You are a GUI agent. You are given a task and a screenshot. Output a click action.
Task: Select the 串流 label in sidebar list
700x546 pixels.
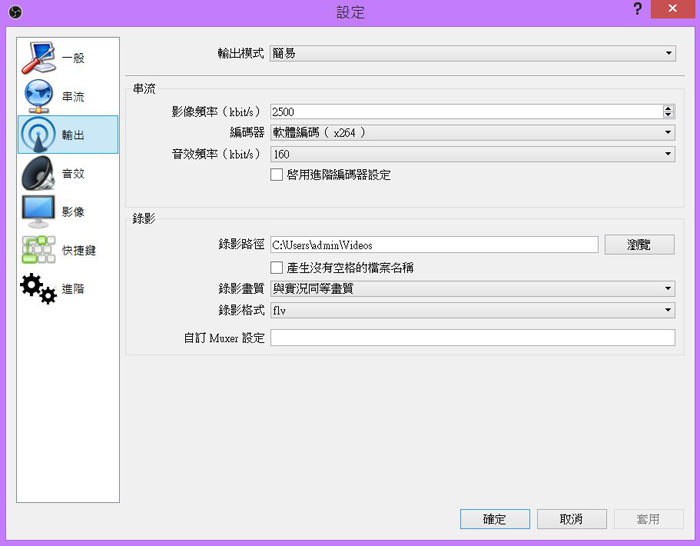click(73, 96)
